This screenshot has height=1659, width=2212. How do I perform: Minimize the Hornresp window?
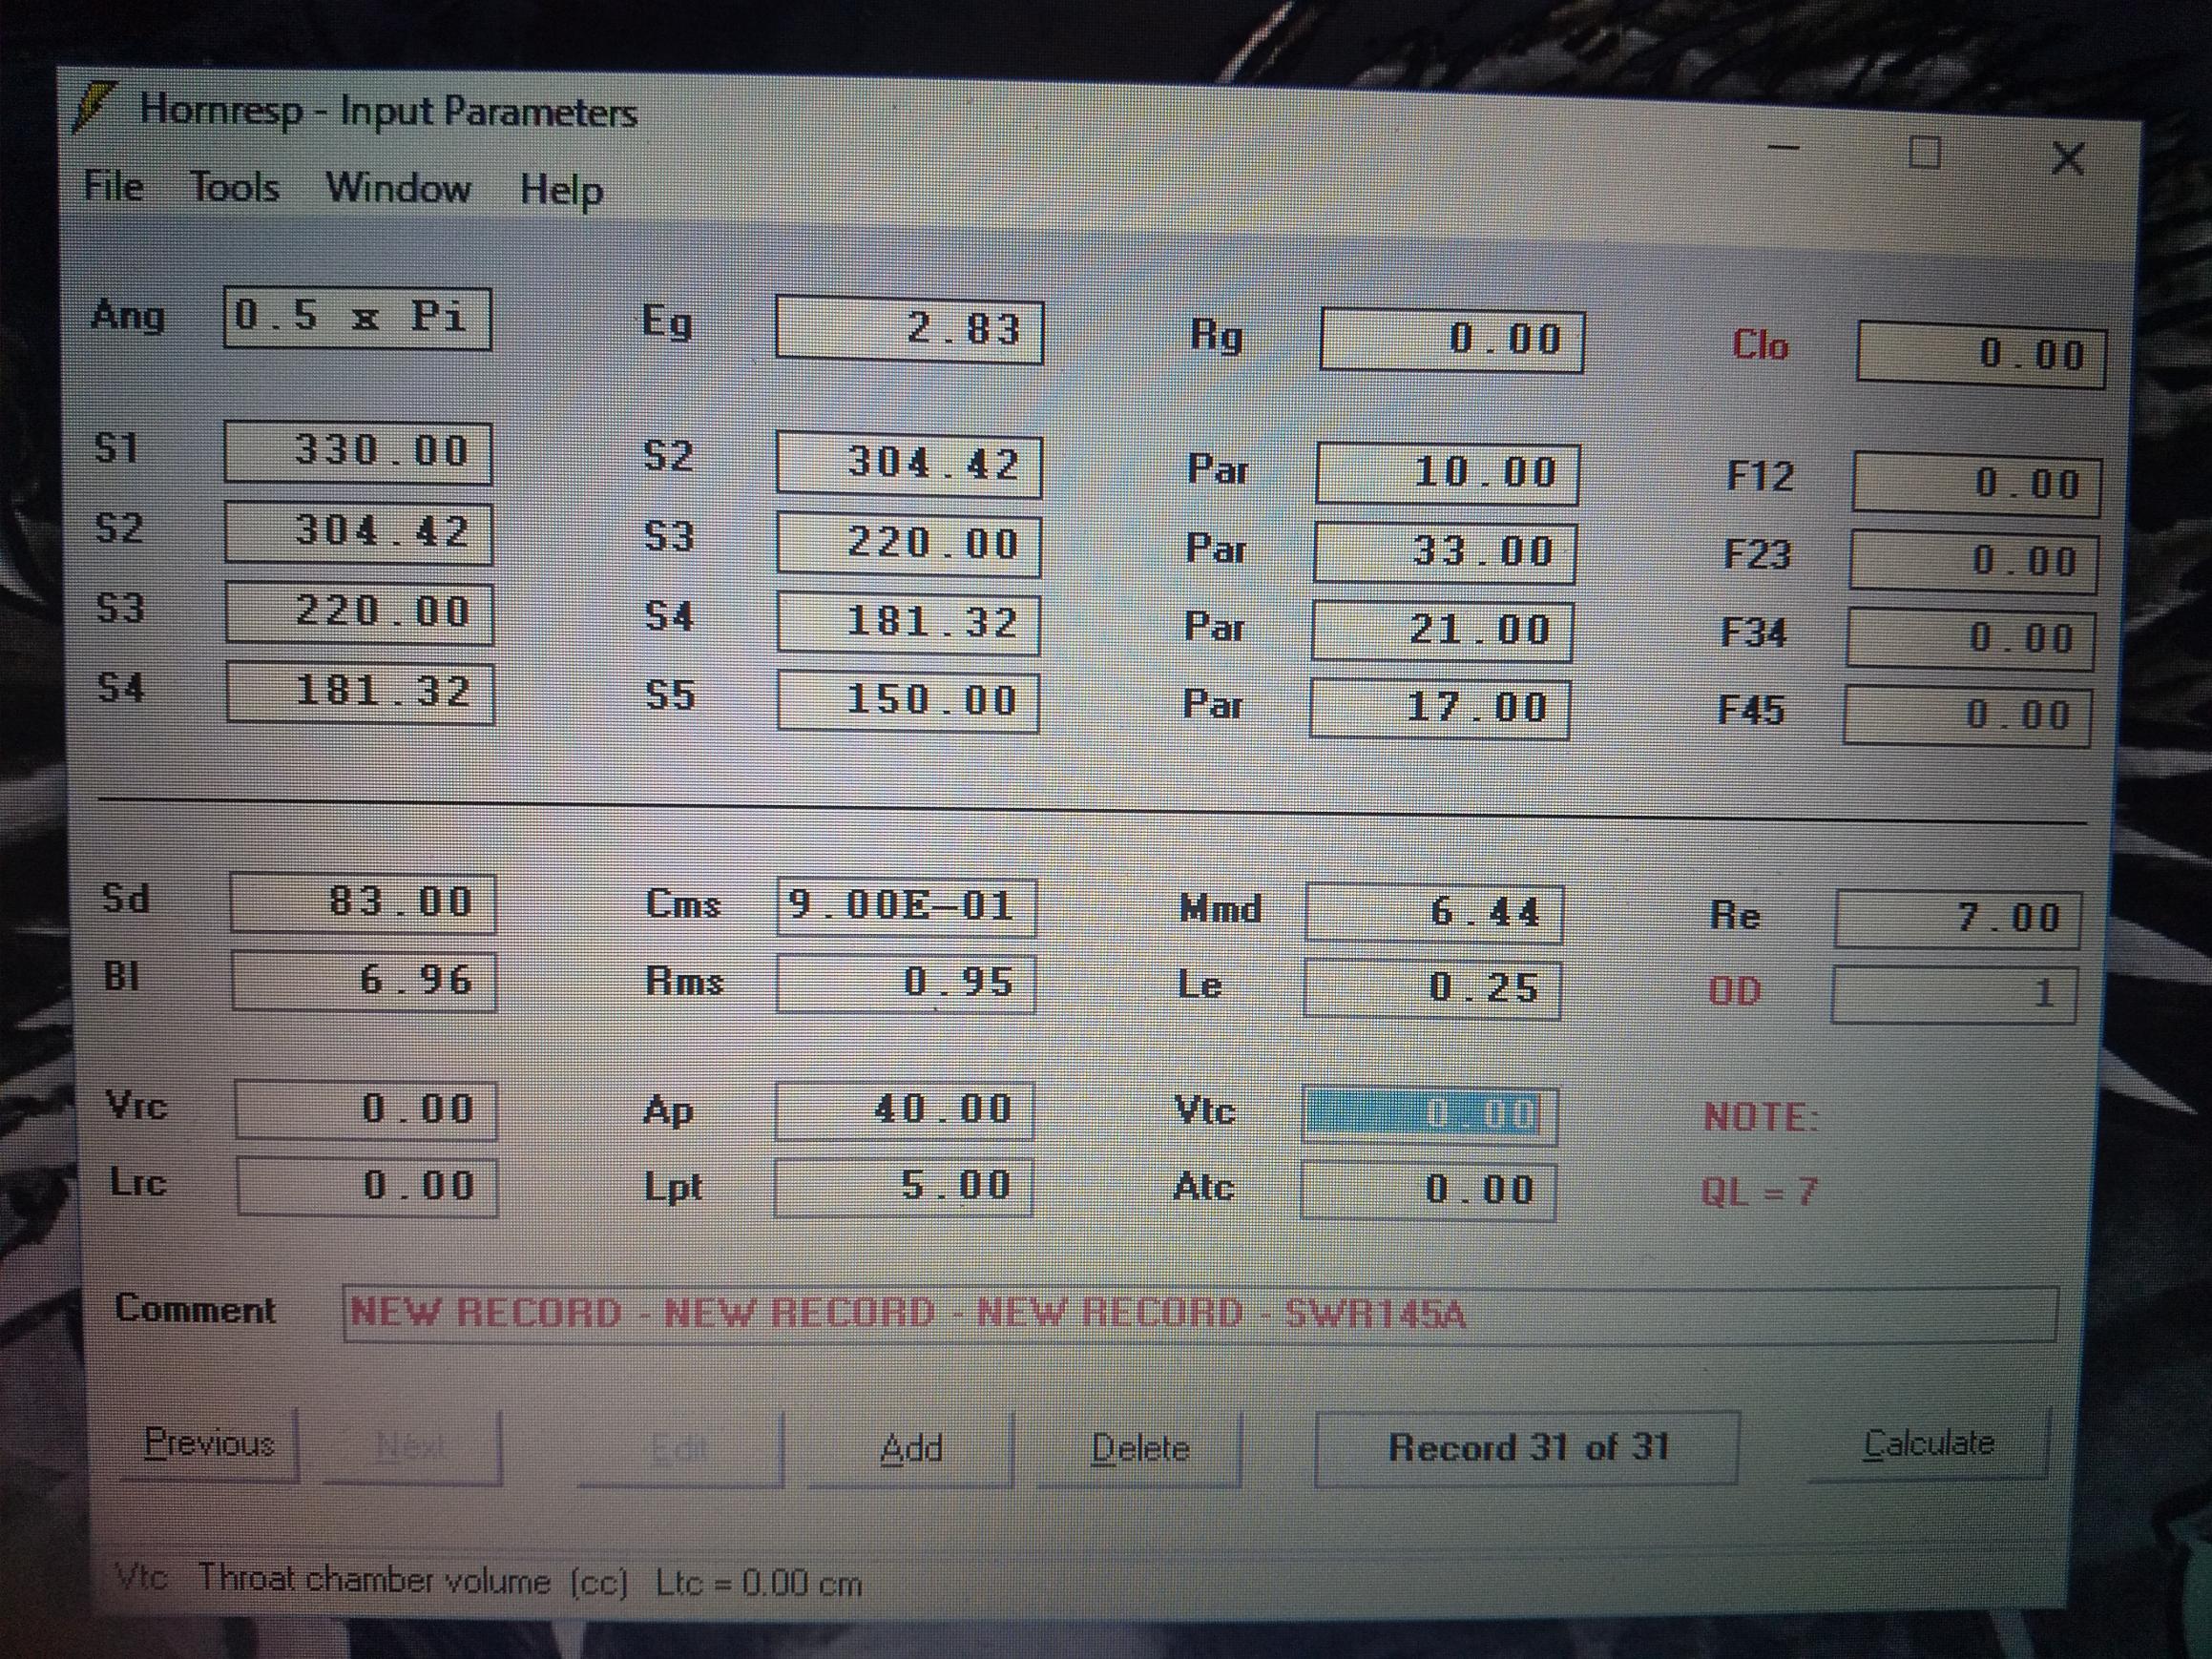(x=1782, y=147)
